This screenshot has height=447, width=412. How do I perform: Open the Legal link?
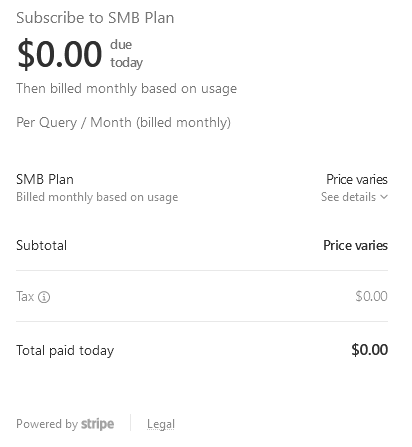[x=161, y=424]
